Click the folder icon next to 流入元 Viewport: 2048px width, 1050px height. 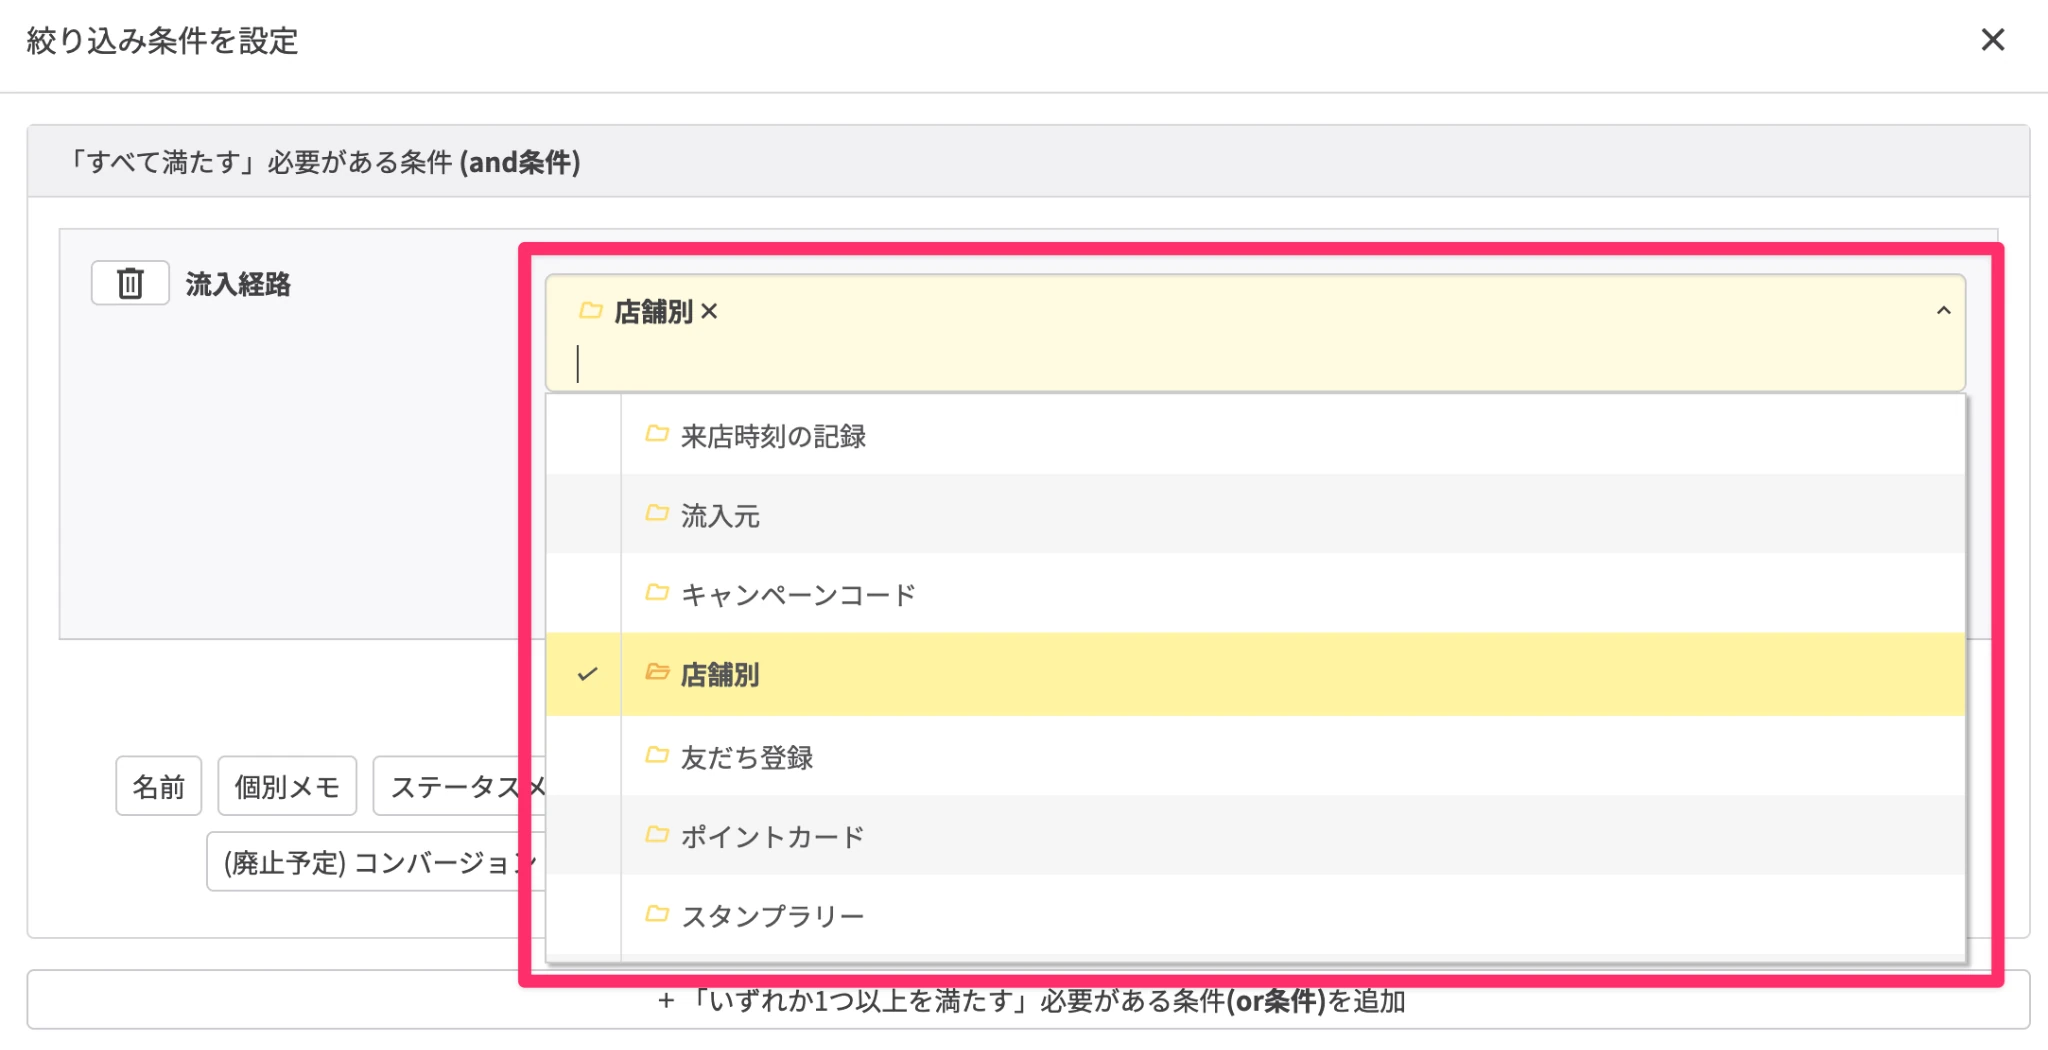point(657,514)
